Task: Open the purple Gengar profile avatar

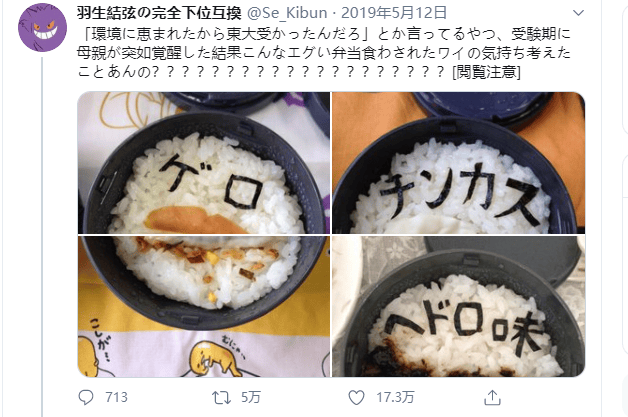Action: [42, 28]
